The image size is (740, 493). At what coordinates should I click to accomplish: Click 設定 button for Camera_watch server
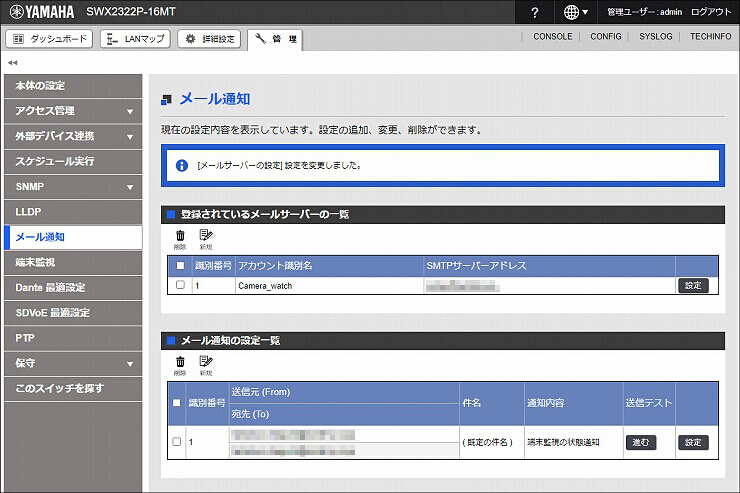pyautogui.click(x=693, y=285)
